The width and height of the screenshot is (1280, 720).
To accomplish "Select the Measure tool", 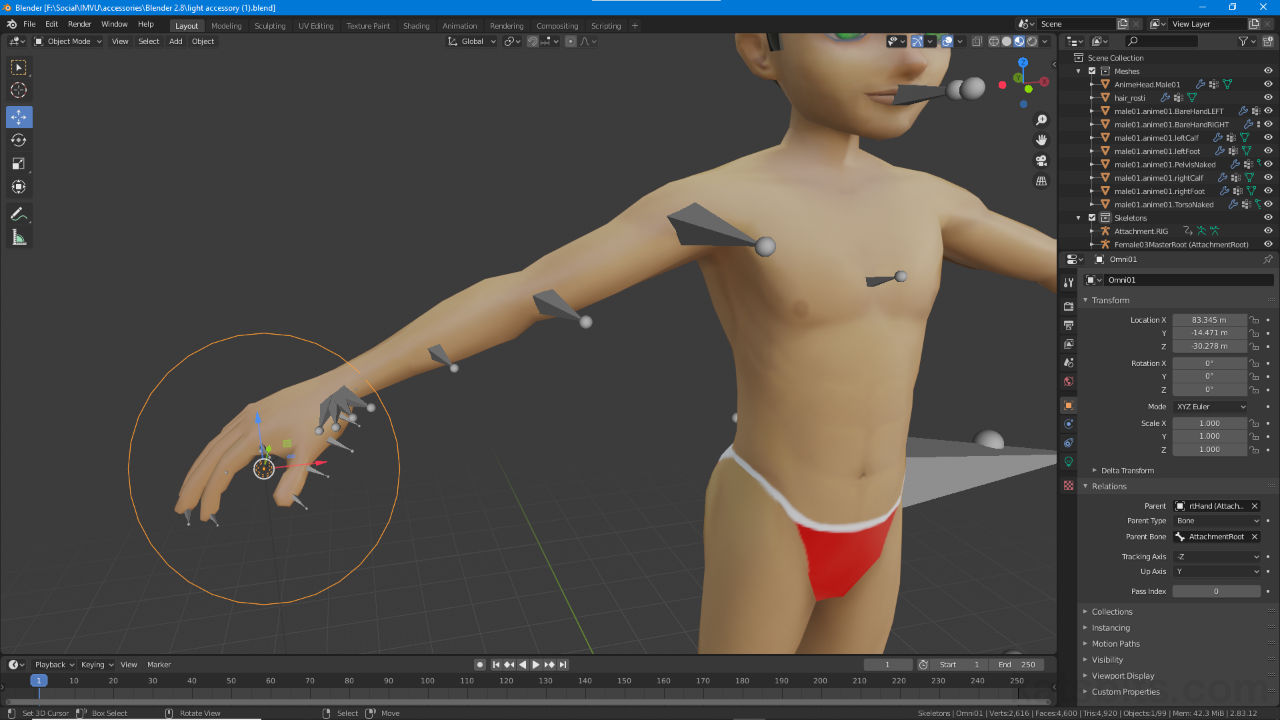I will [18, 237].
